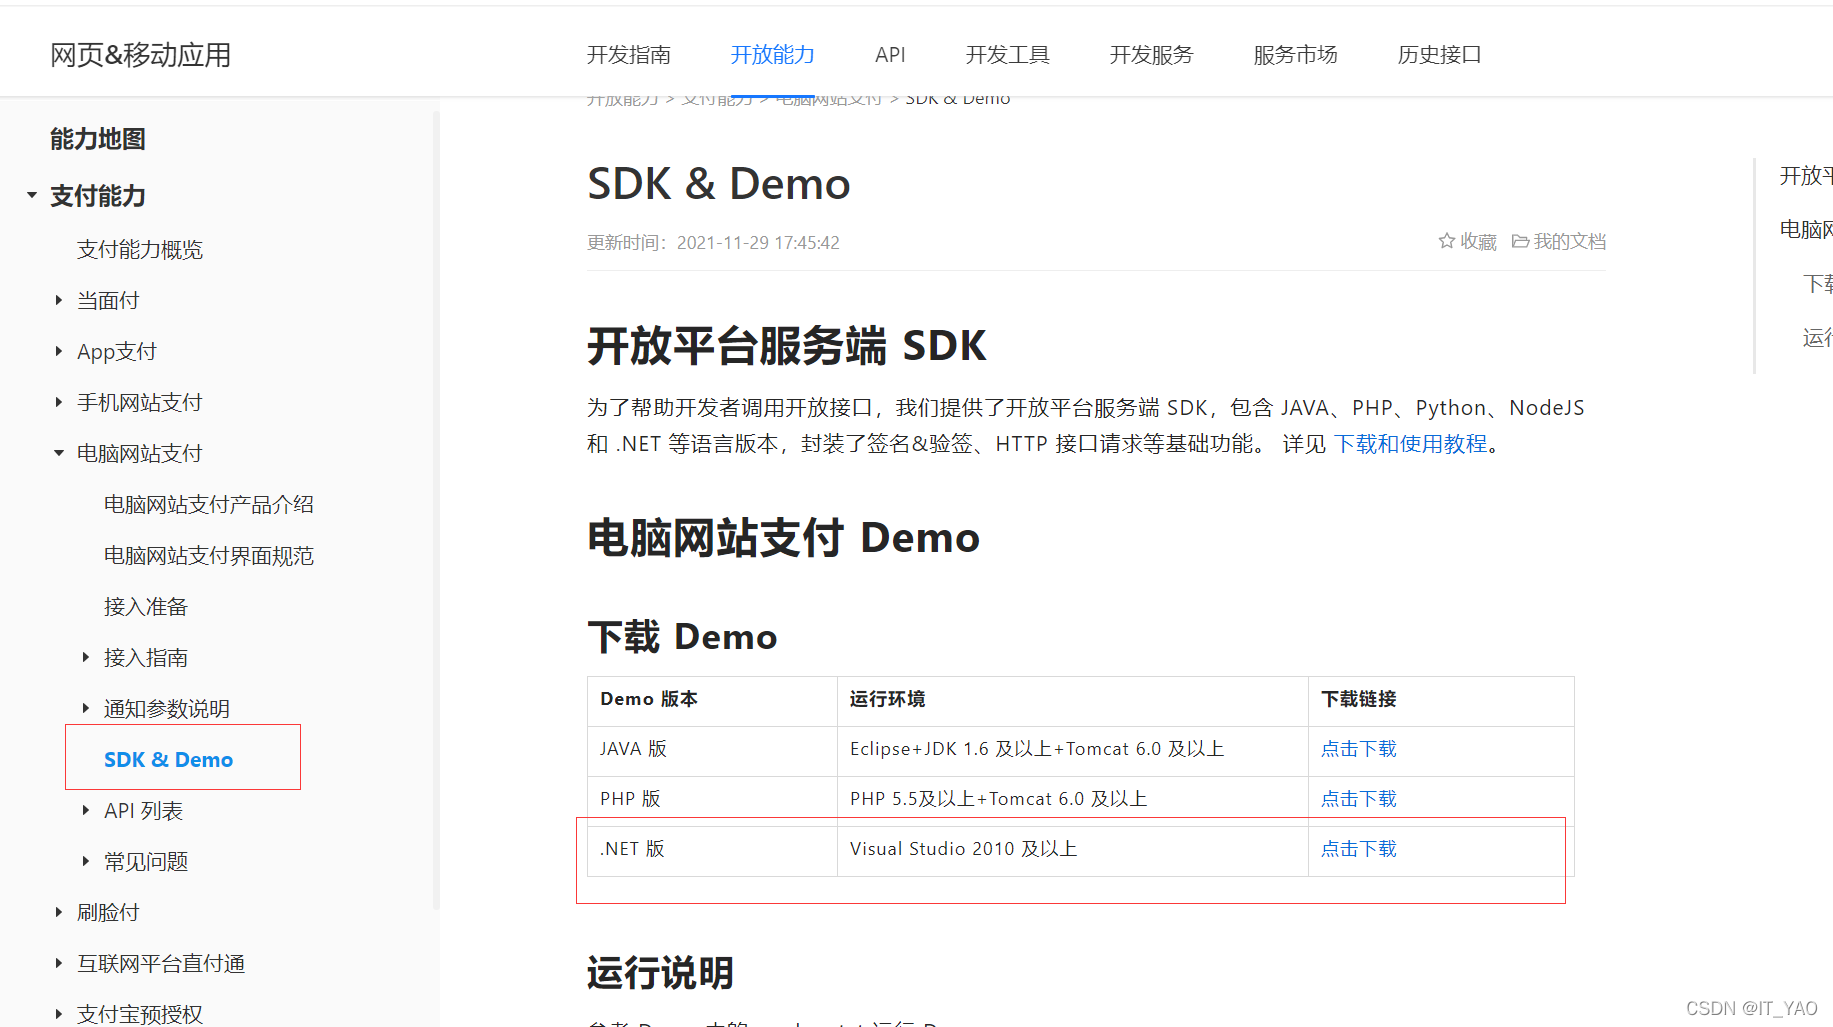Open 电脑网站支付界面规范 in the sidebar

209,555
